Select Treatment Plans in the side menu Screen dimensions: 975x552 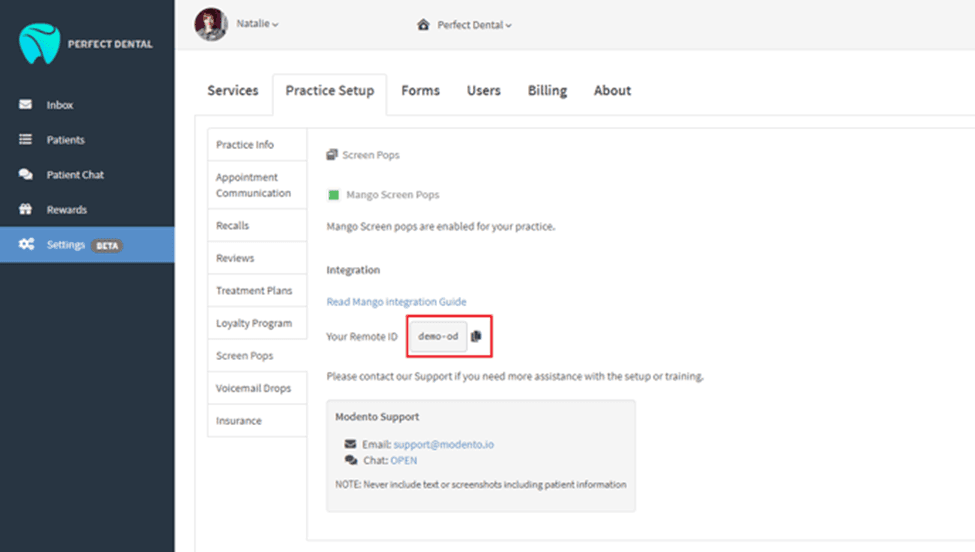pyautogui.click(x=257, y=290)
